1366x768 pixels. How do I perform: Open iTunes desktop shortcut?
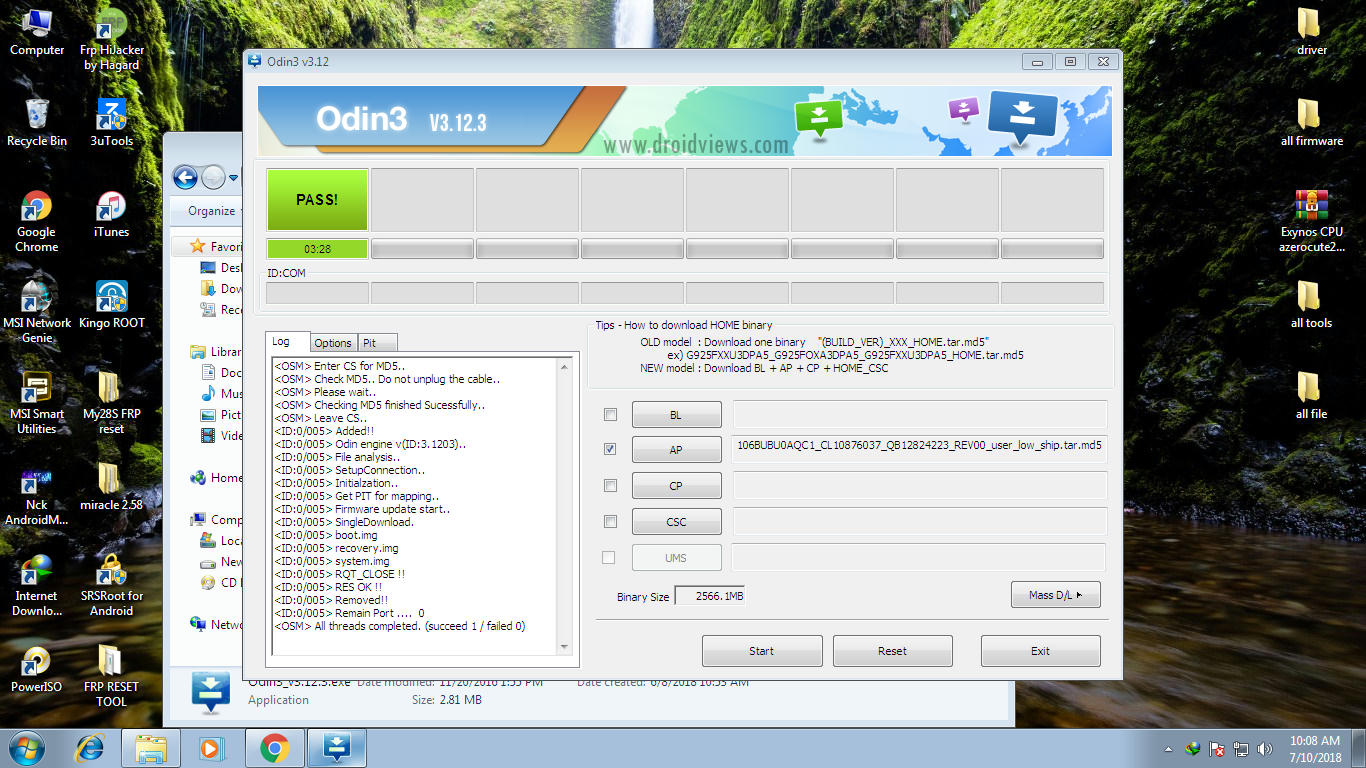(111, 214)
